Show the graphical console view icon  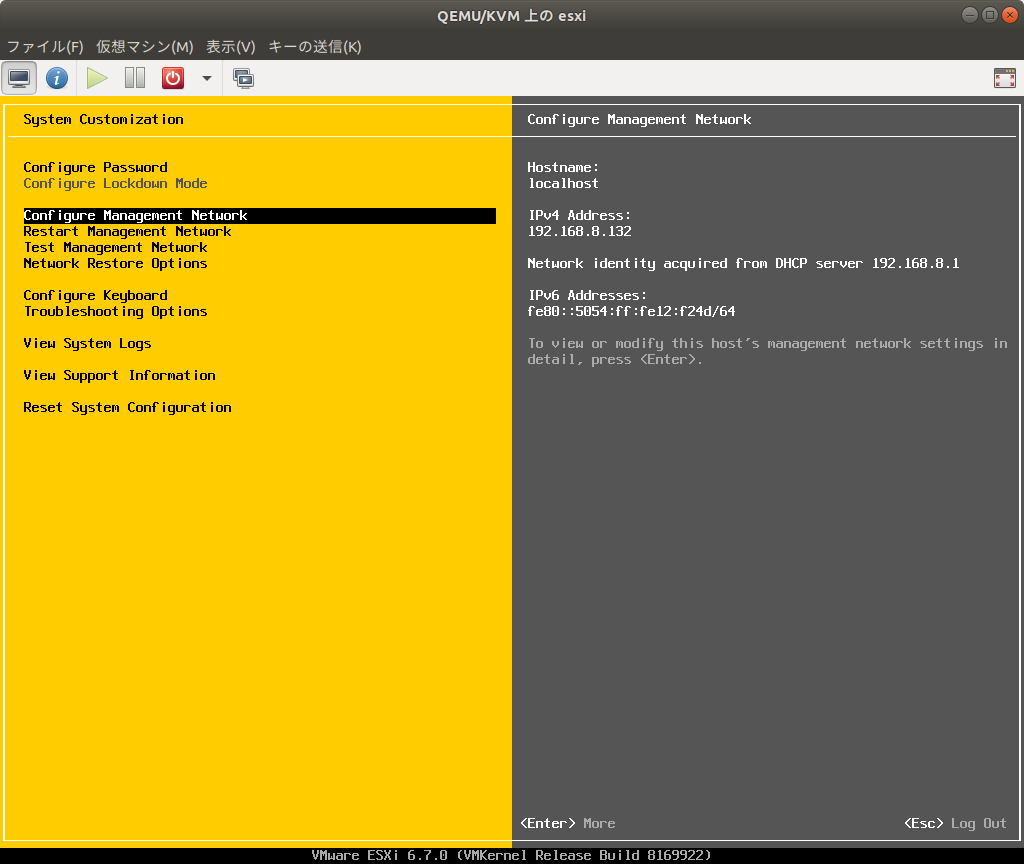pyautogui.click(x=19, y=78)
